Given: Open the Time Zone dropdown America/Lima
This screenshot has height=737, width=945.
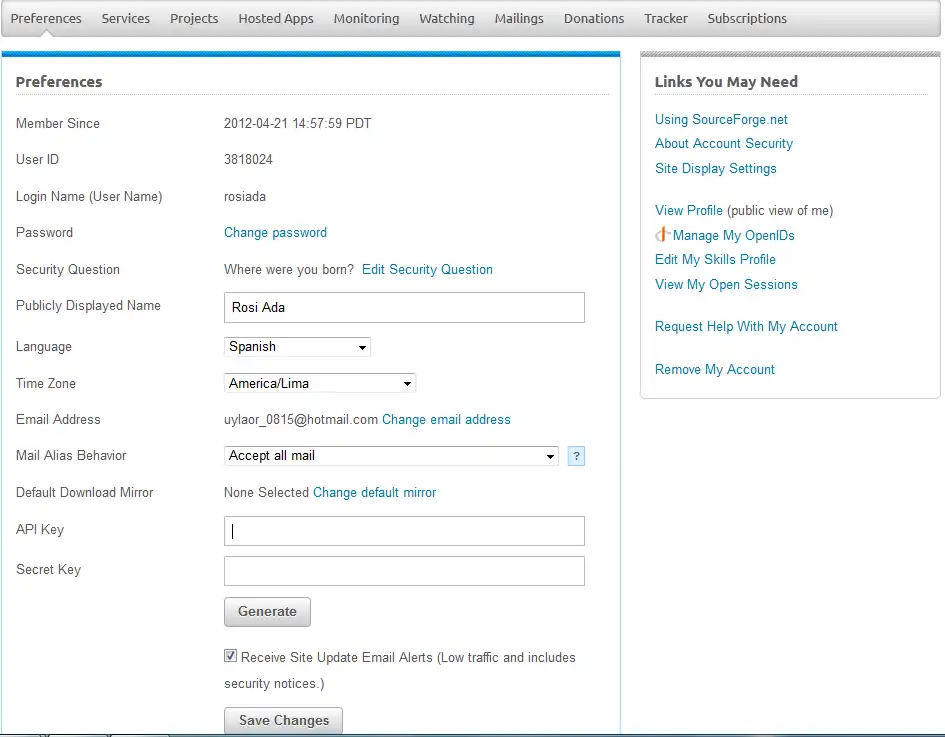Looking at the screenshot, I should 319,383.
